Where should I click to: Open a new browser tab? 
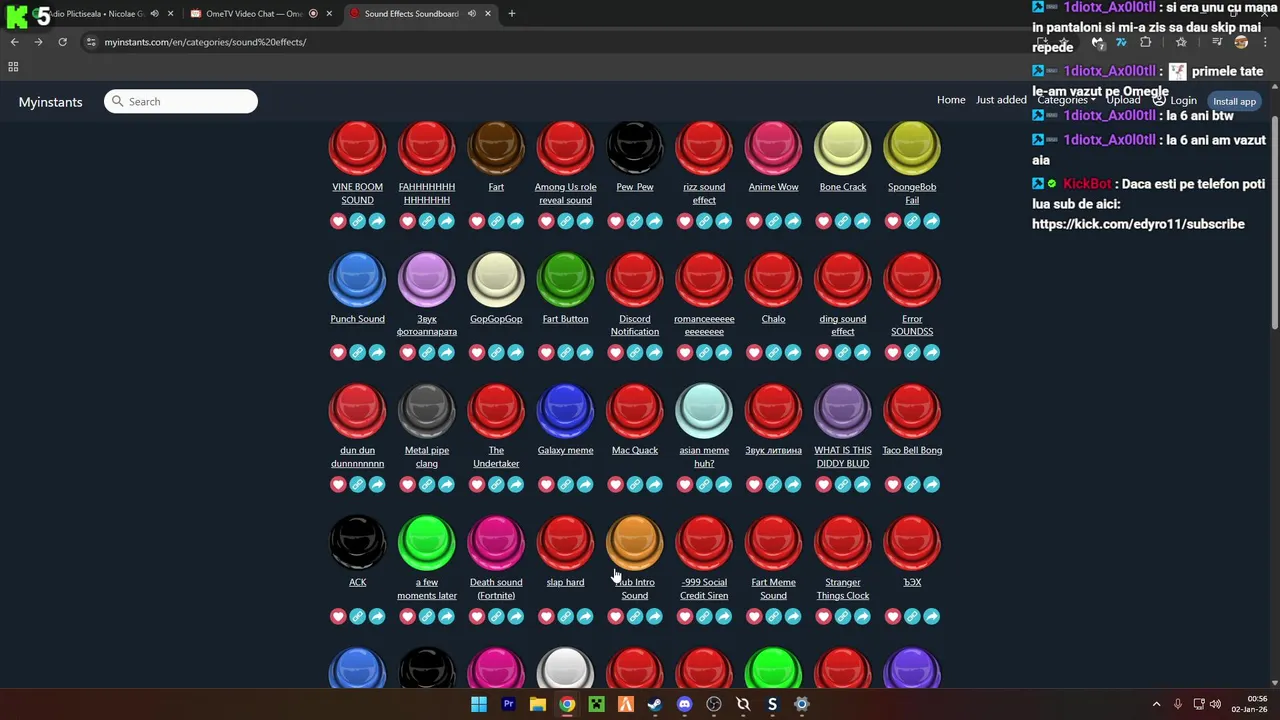[x=512, y=14]
